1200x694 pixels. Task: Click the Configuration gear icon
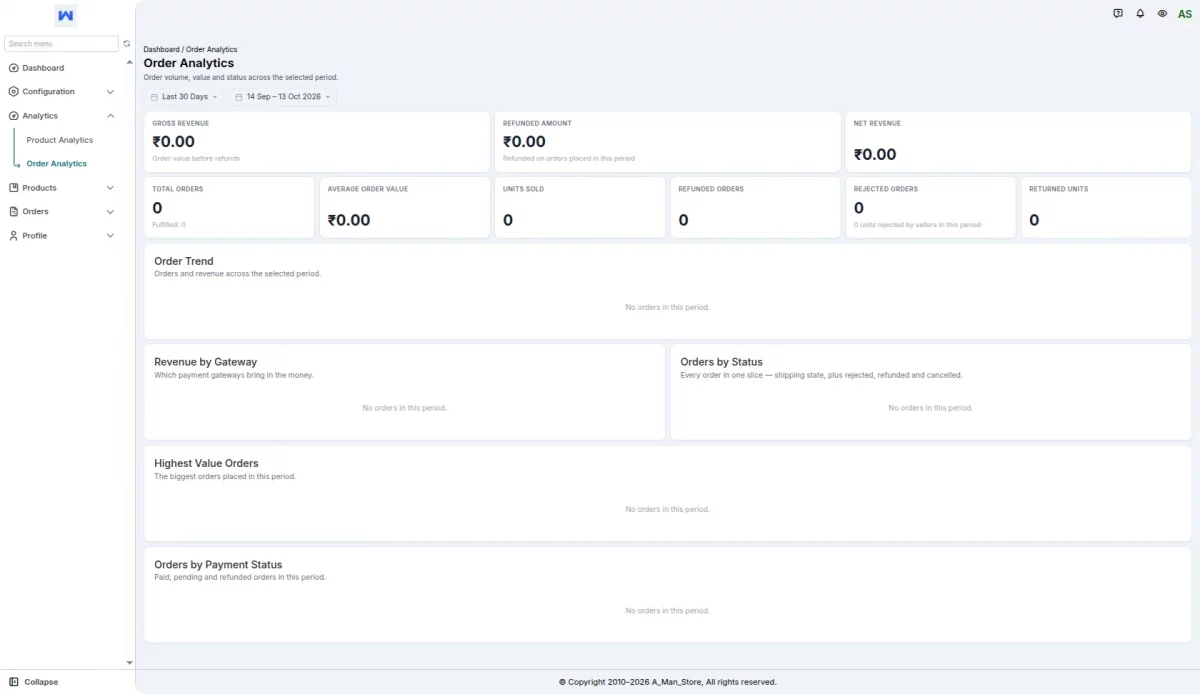13,92
